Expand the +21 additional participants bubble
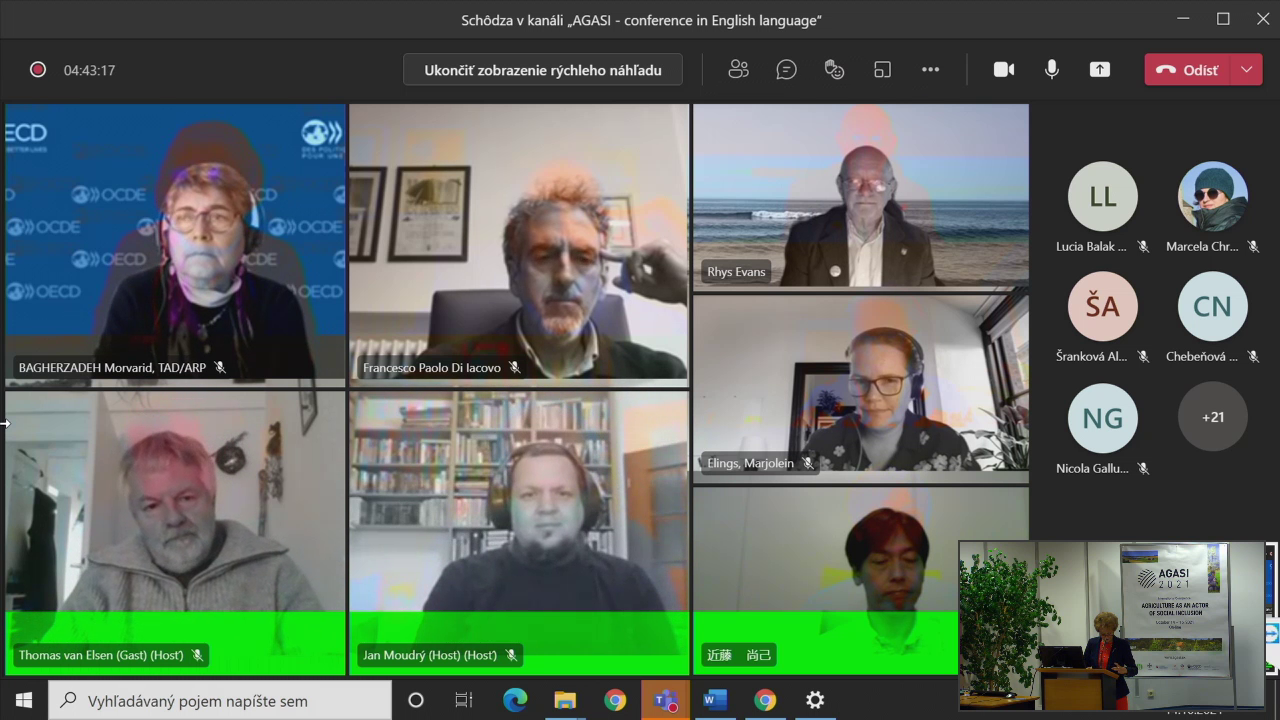This screenshot has width=1280, height=720. pos(1212,417)
